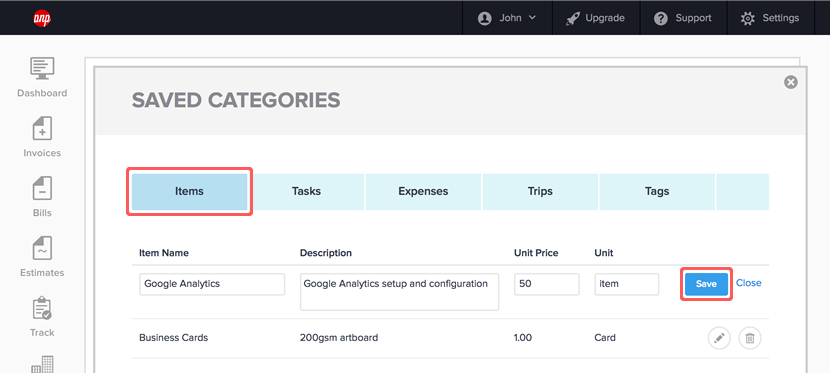The height and width of the screenshot is (373, 830).
Task: Click the Support question mark icon
Action: (661, 19)
